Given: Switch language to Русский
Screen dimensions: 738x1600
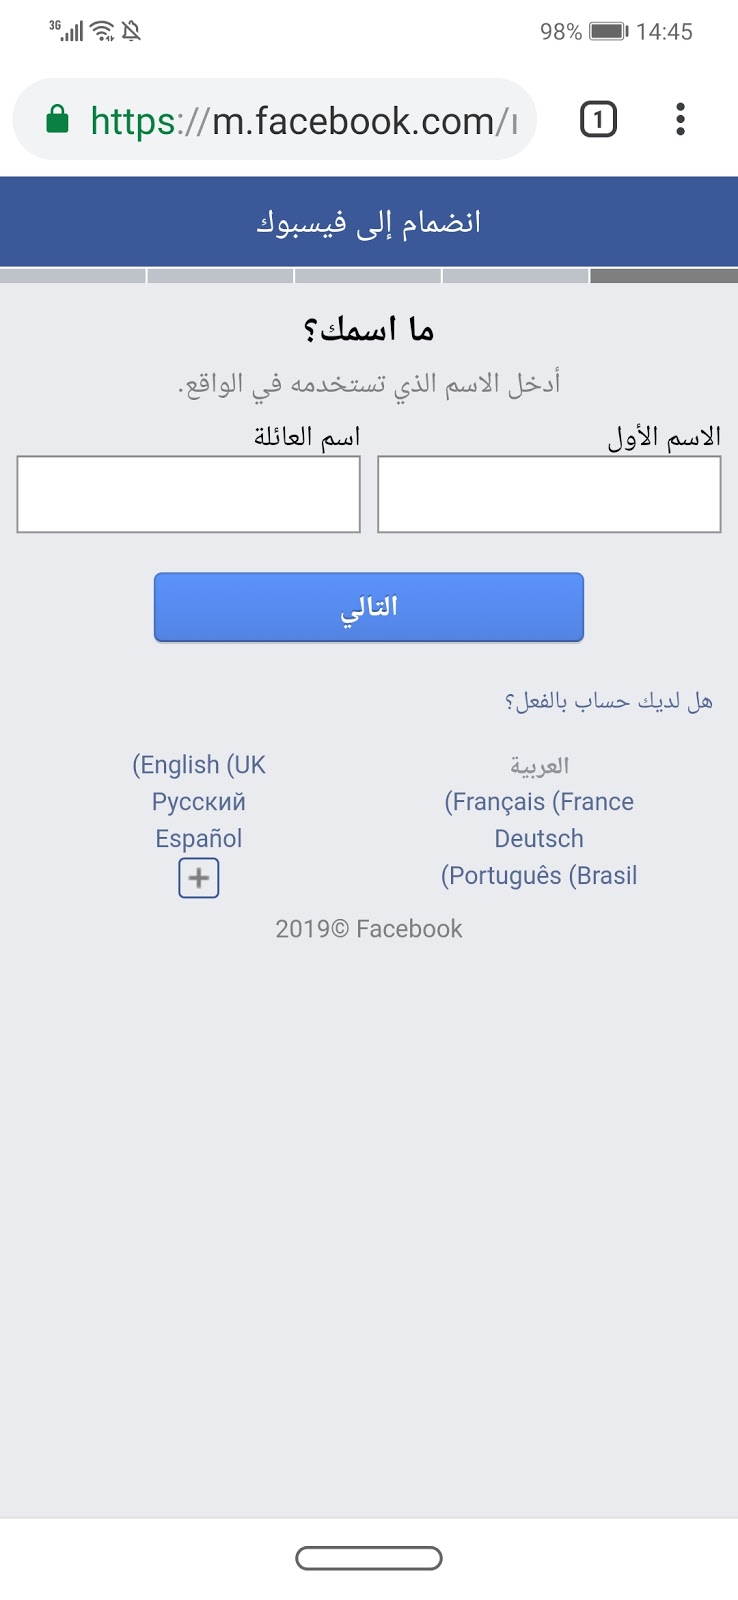Looking at the screenshot, I should [199, 802].
